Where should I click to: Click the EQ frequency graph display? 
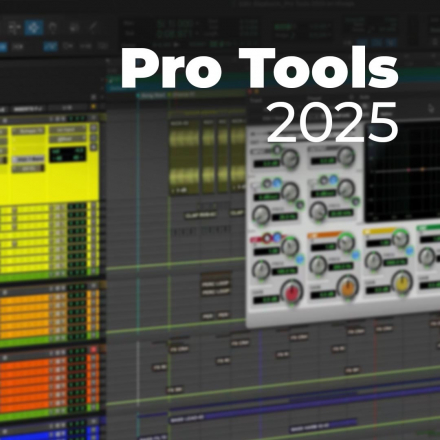(x=403, y=171)
